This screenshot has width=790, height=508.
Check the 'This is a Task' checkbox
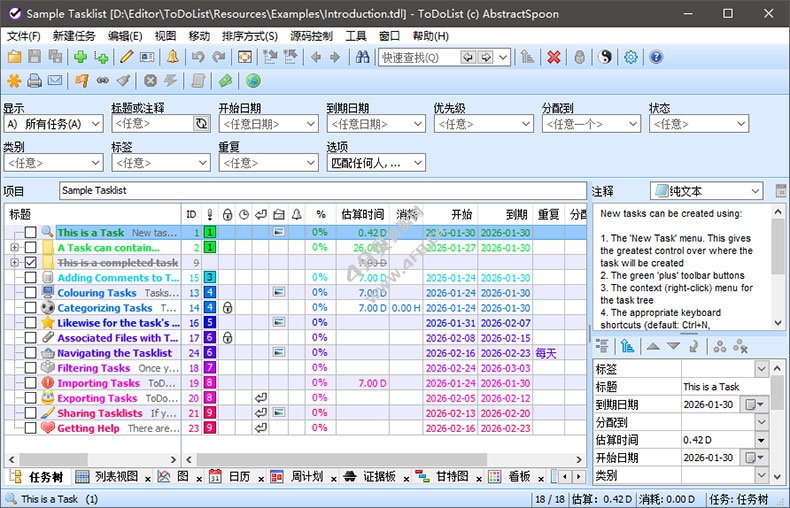(31, 232)
